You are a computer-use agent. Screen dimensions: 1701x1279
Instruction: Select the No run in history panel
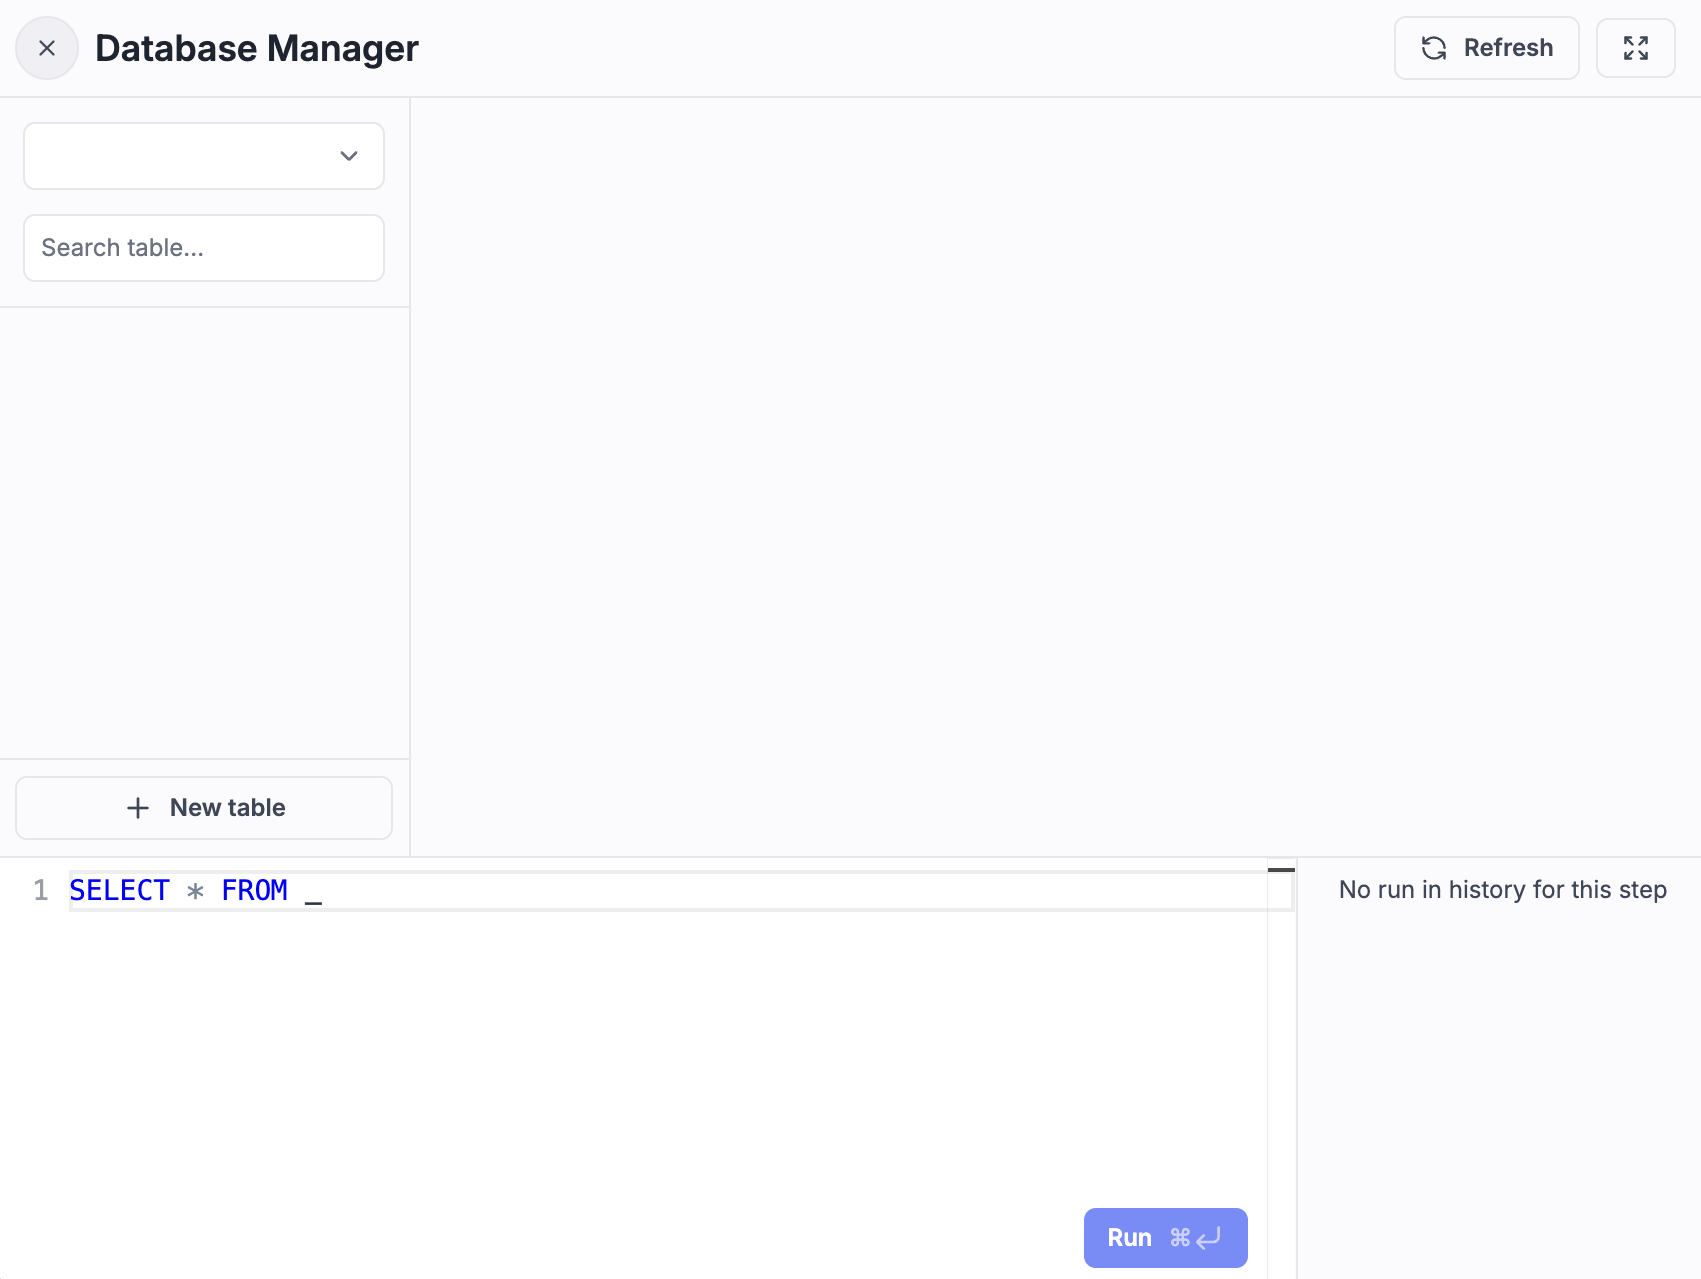[1502, 889]
